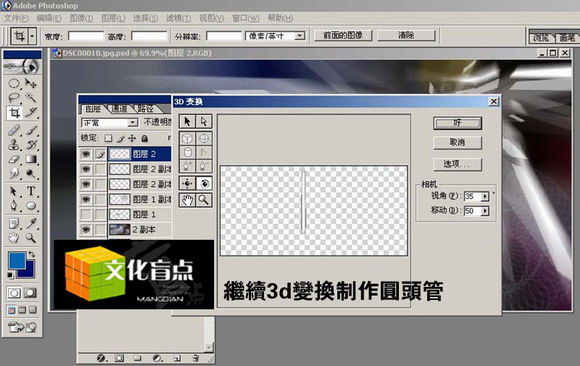Swap foreground and background colors

32,254
